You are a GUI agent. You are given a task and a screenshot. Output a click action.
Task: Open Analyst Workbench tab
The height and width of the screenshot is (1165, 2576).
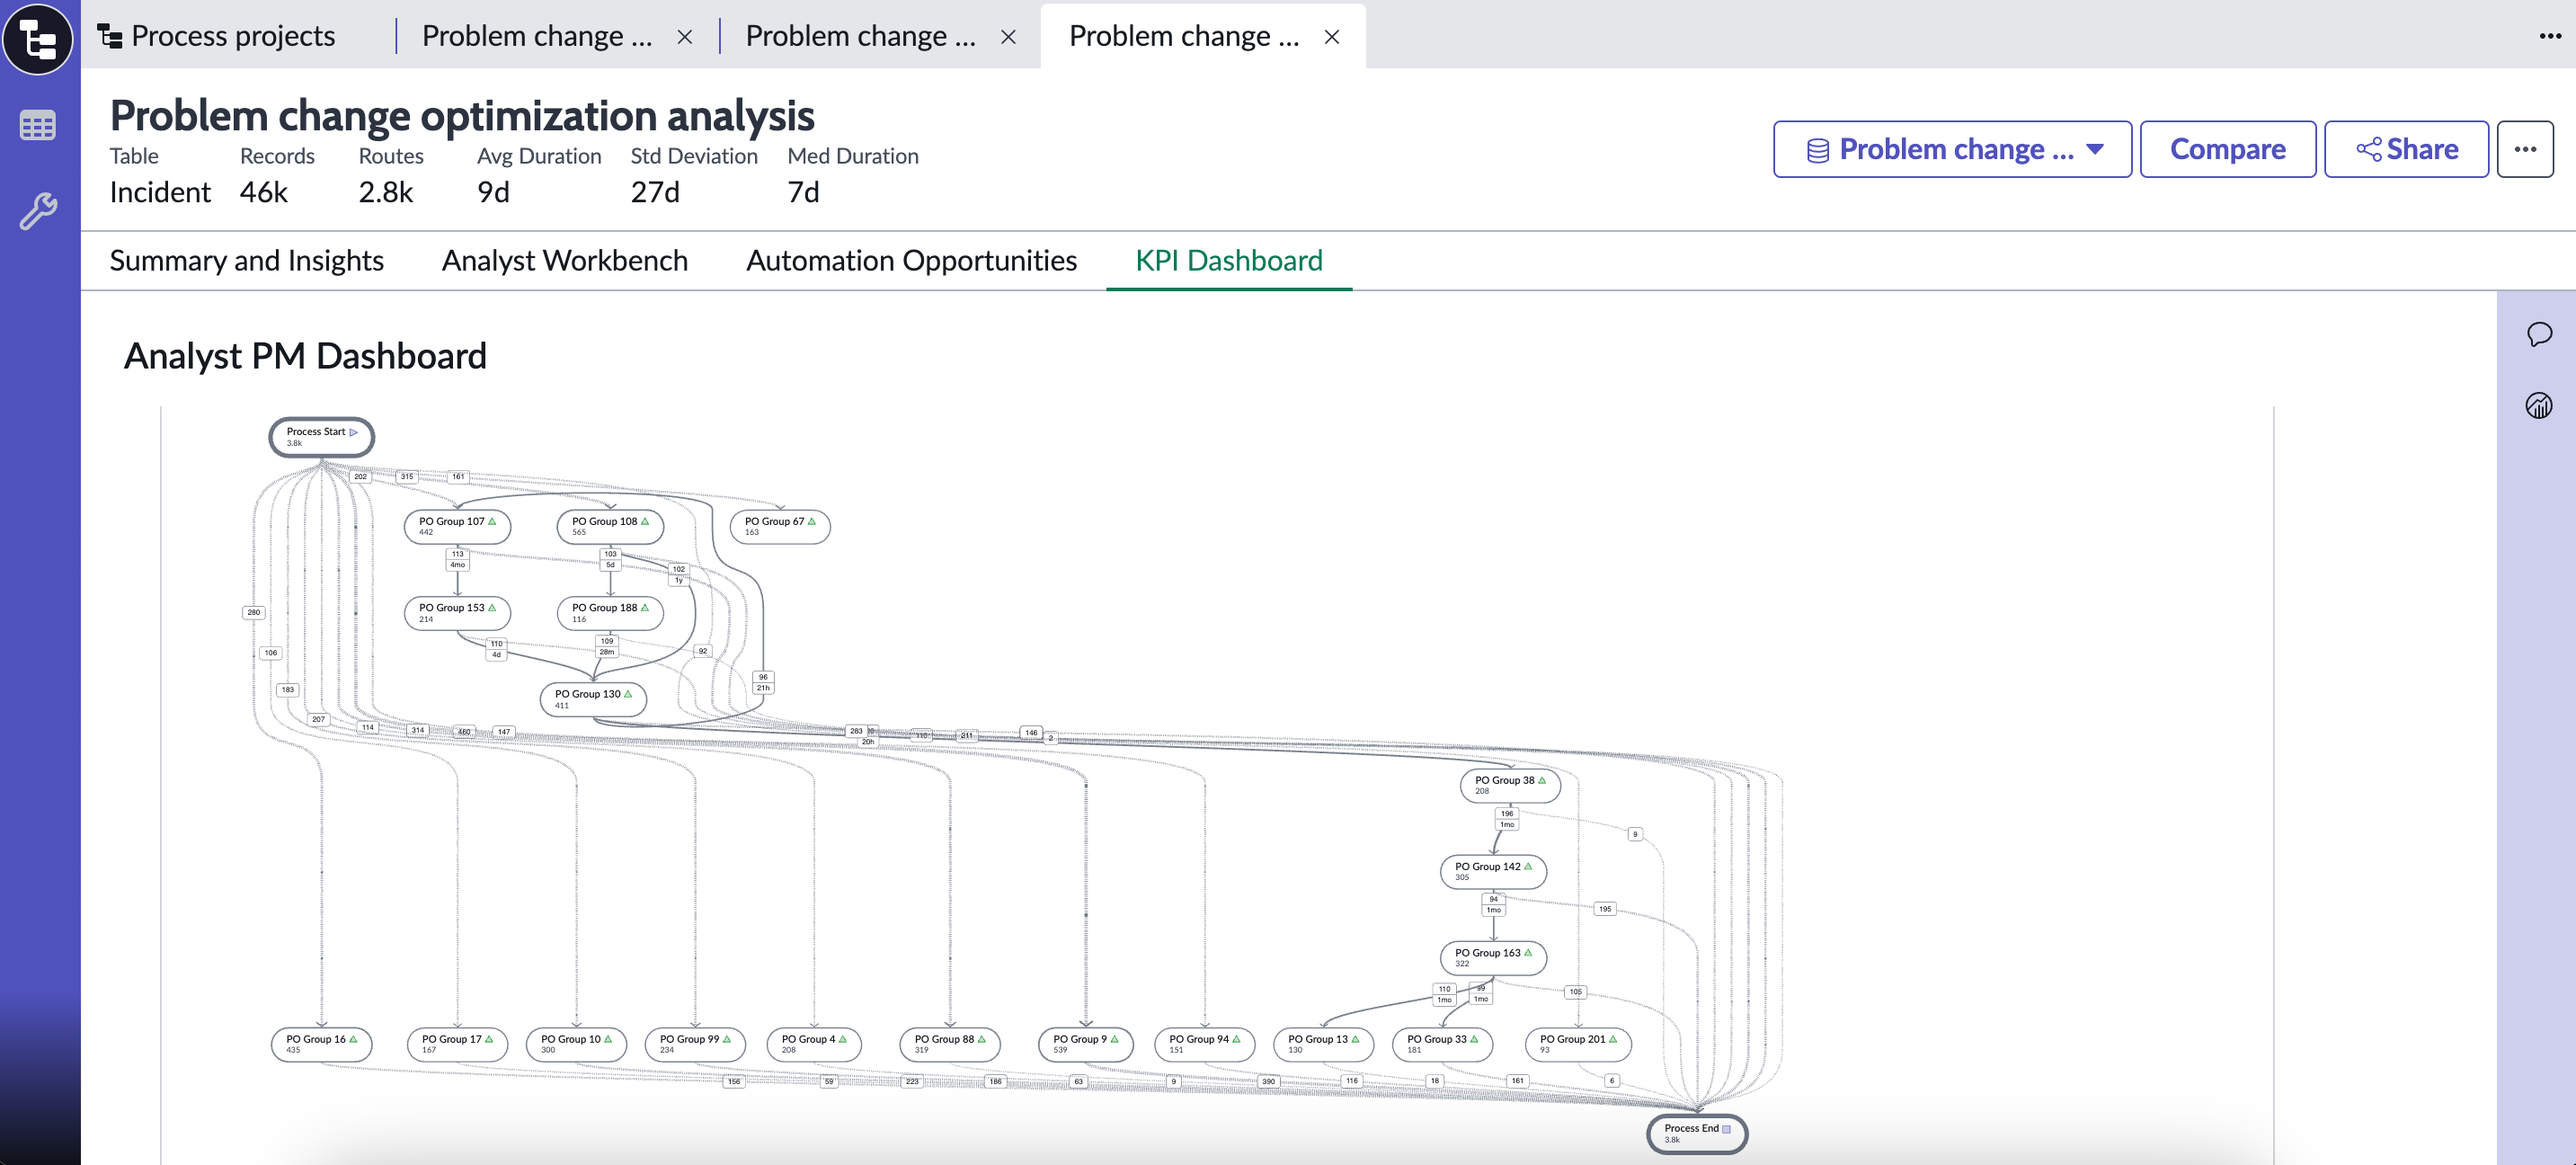click(565, 260)
